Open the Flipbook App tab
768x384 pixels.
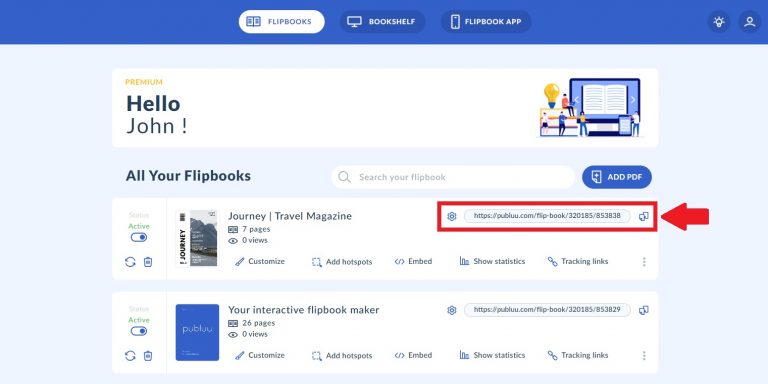pos(486,22)
